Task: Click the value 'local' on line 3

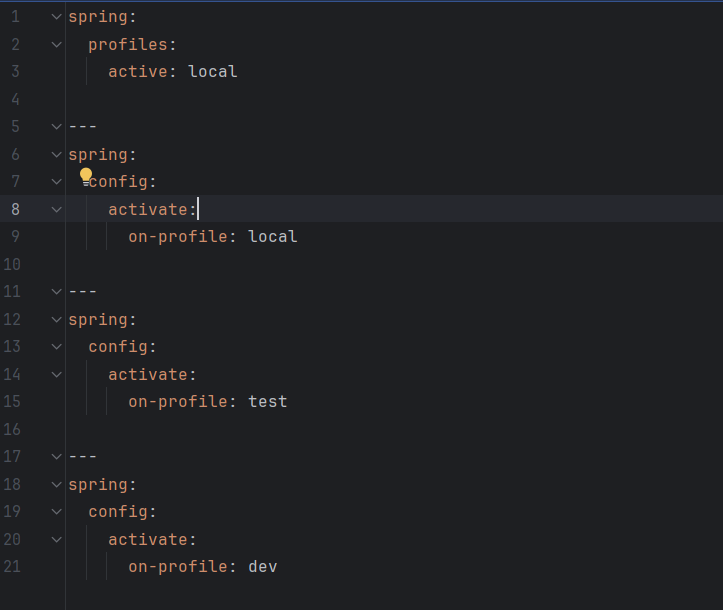Action: click(213, 71)
